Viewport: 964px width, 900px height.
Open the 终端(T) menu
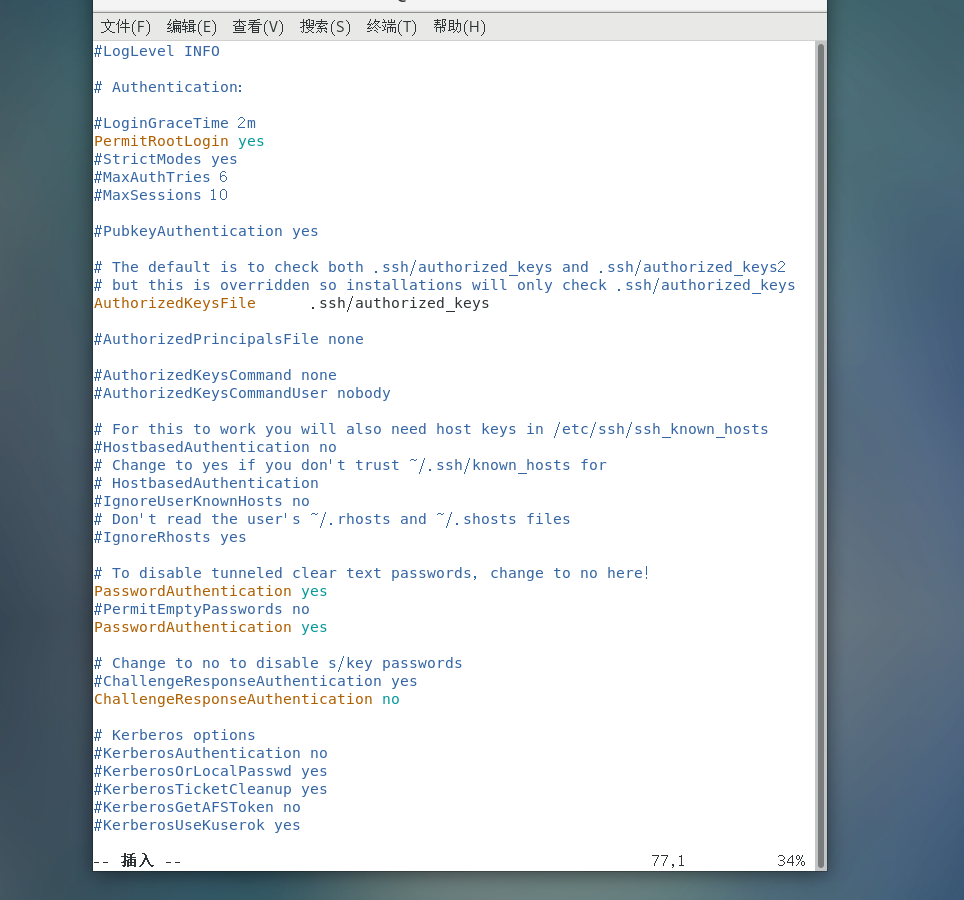click(392, 26)
